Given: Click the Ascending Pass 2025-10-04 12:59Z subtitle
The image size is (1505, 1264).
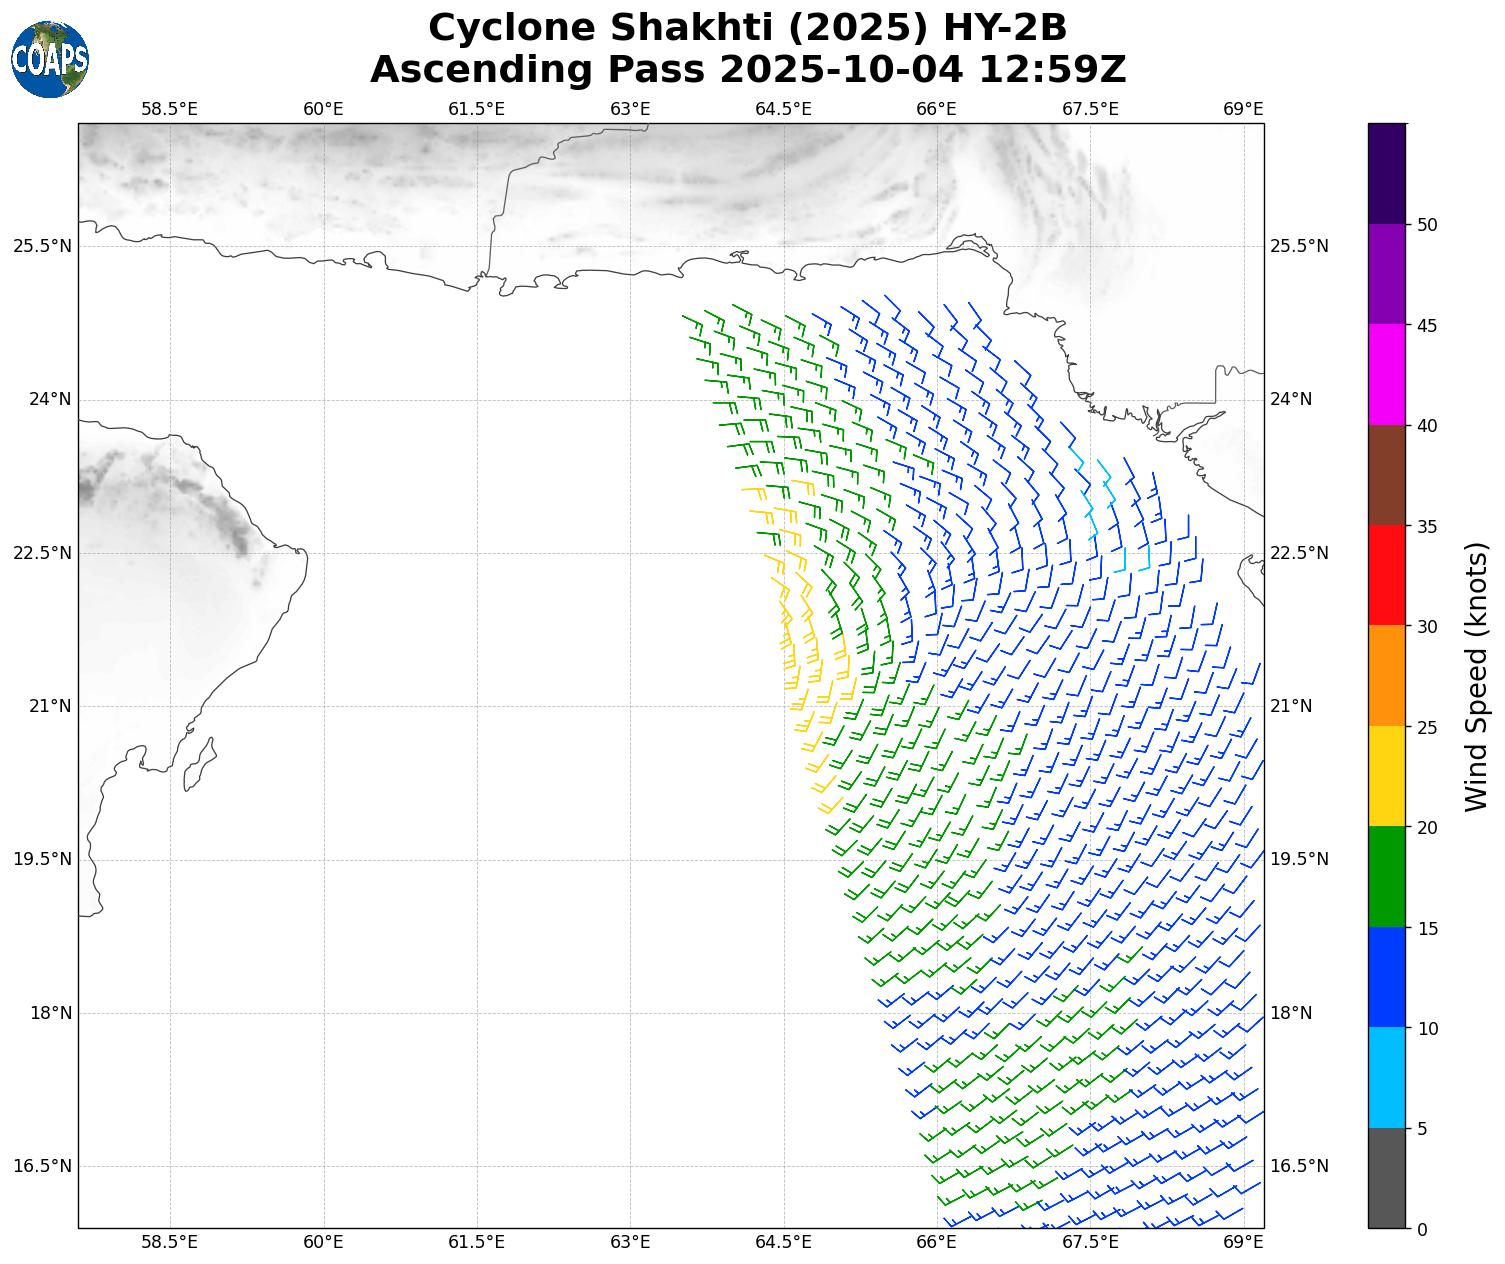Looking at the screenshot, I should coord(747,70).
